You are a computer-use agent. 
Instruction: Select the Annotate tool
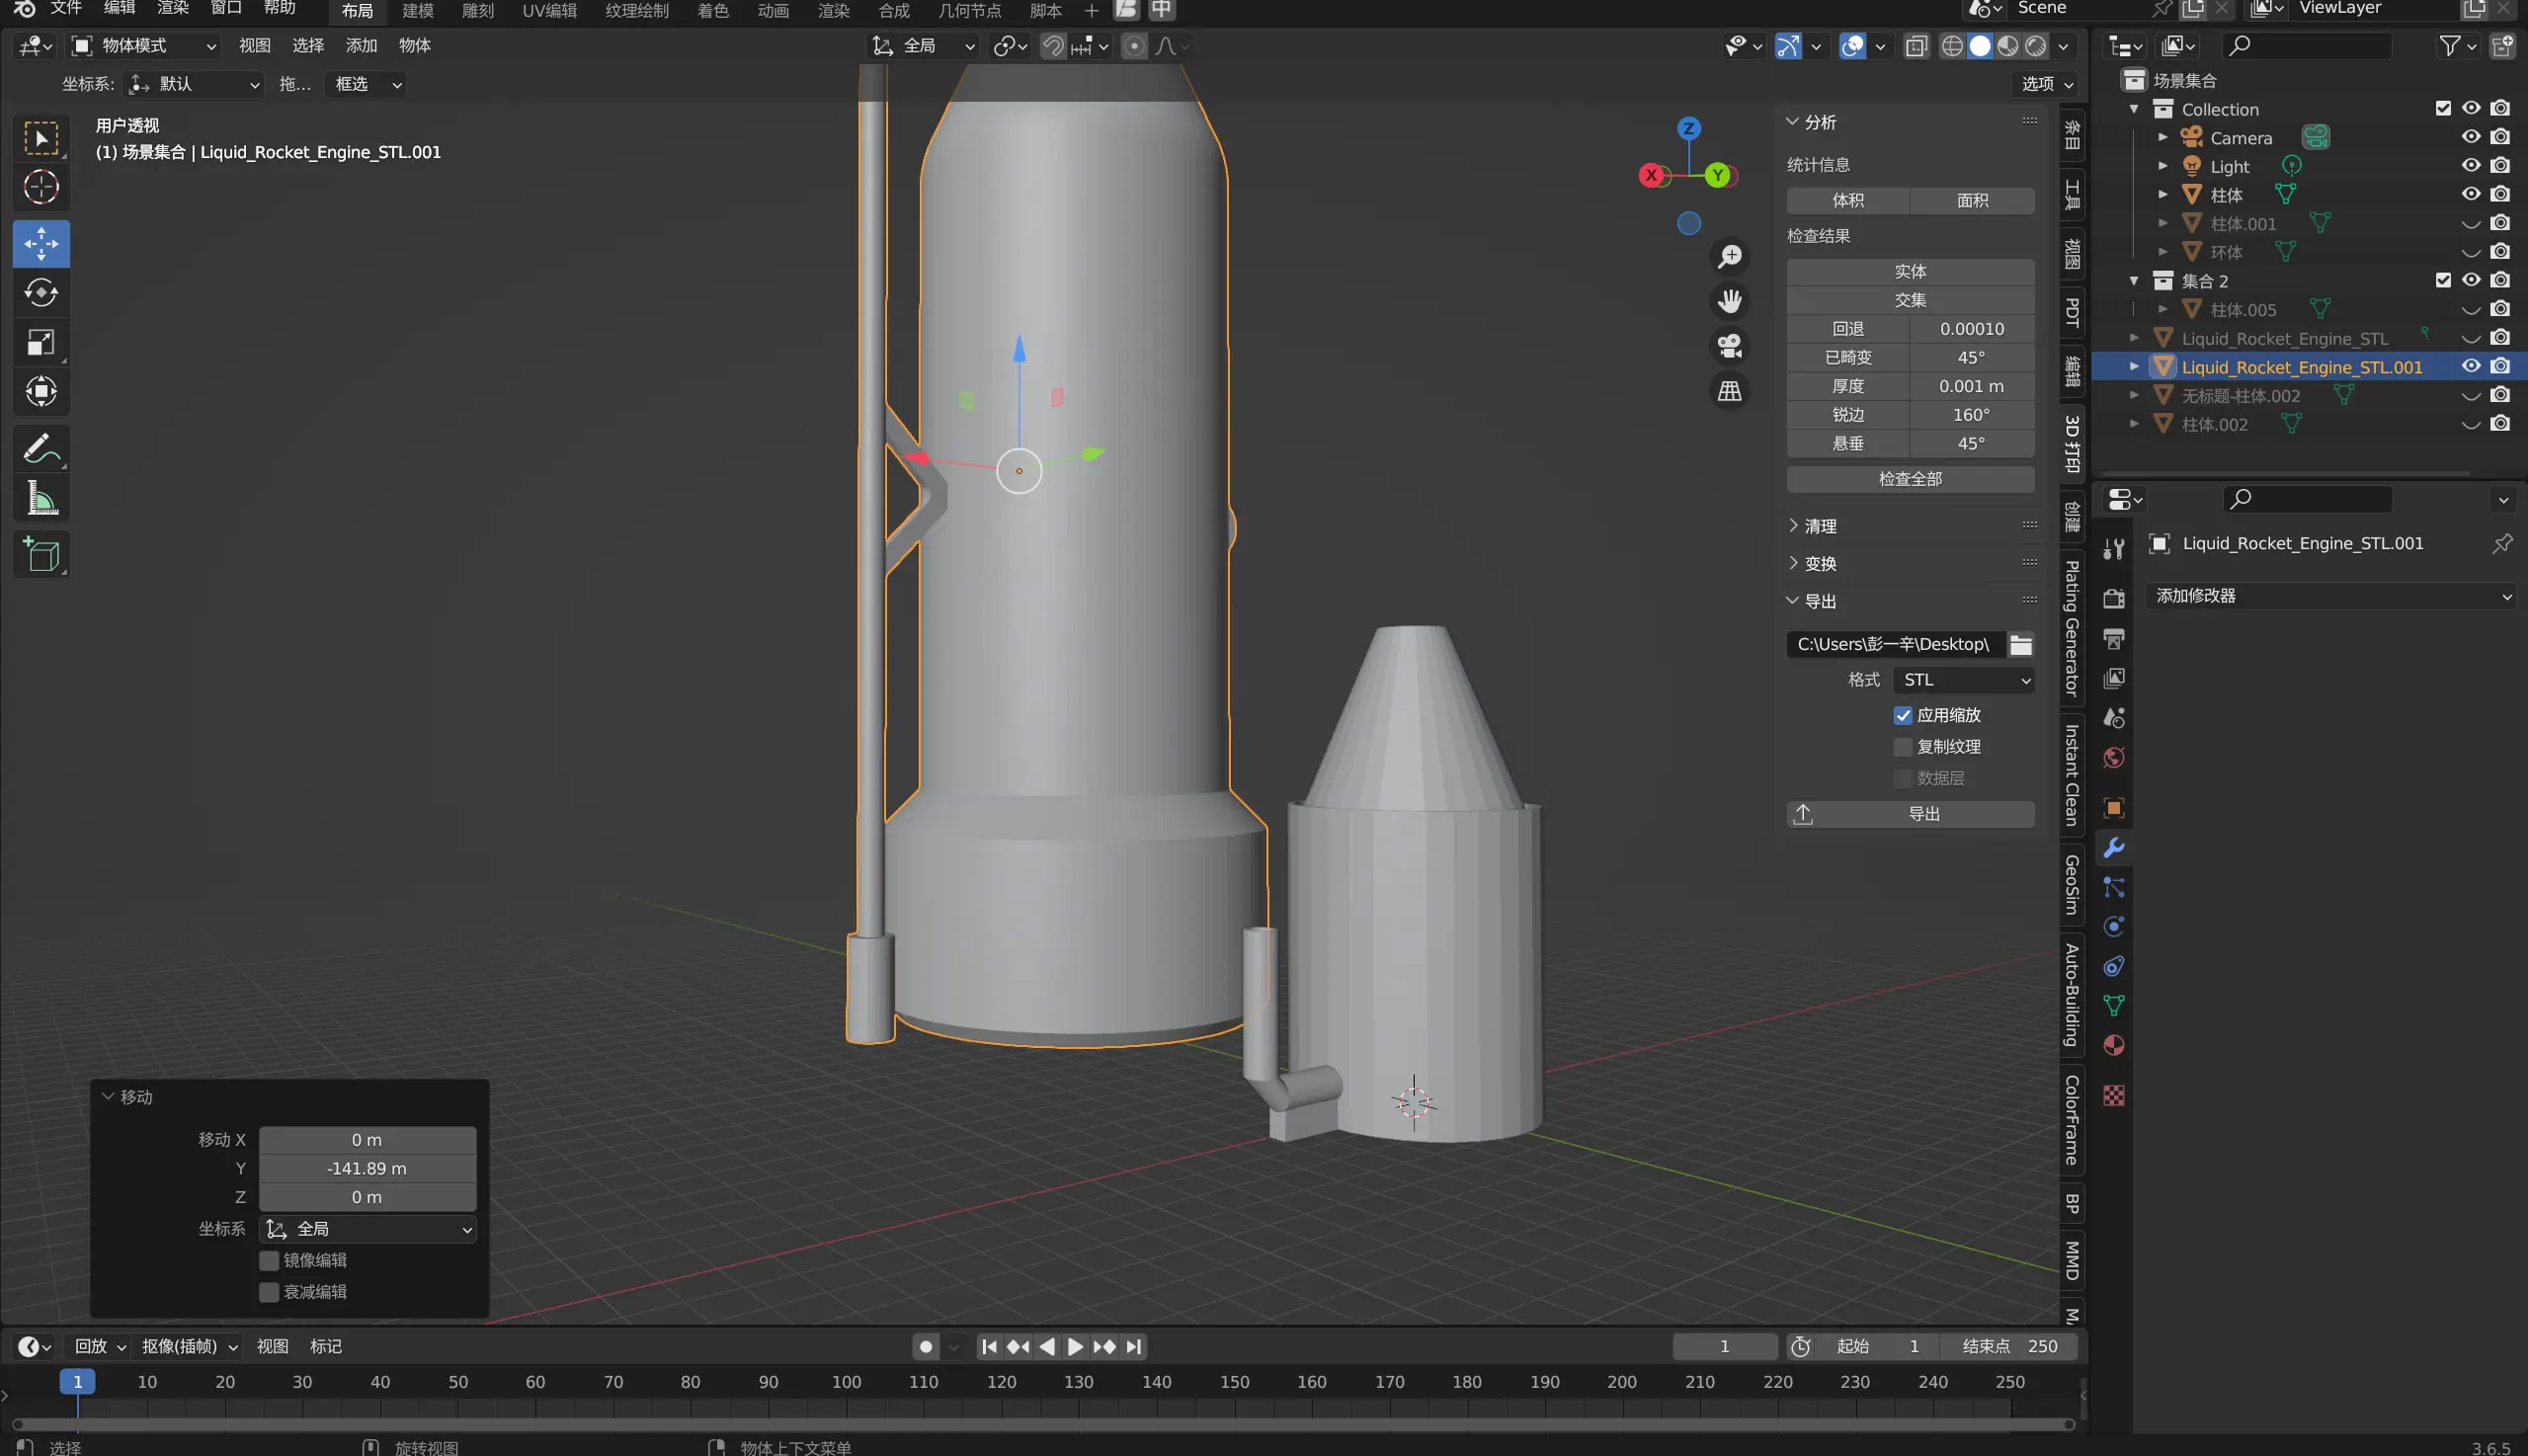point(41,448)
